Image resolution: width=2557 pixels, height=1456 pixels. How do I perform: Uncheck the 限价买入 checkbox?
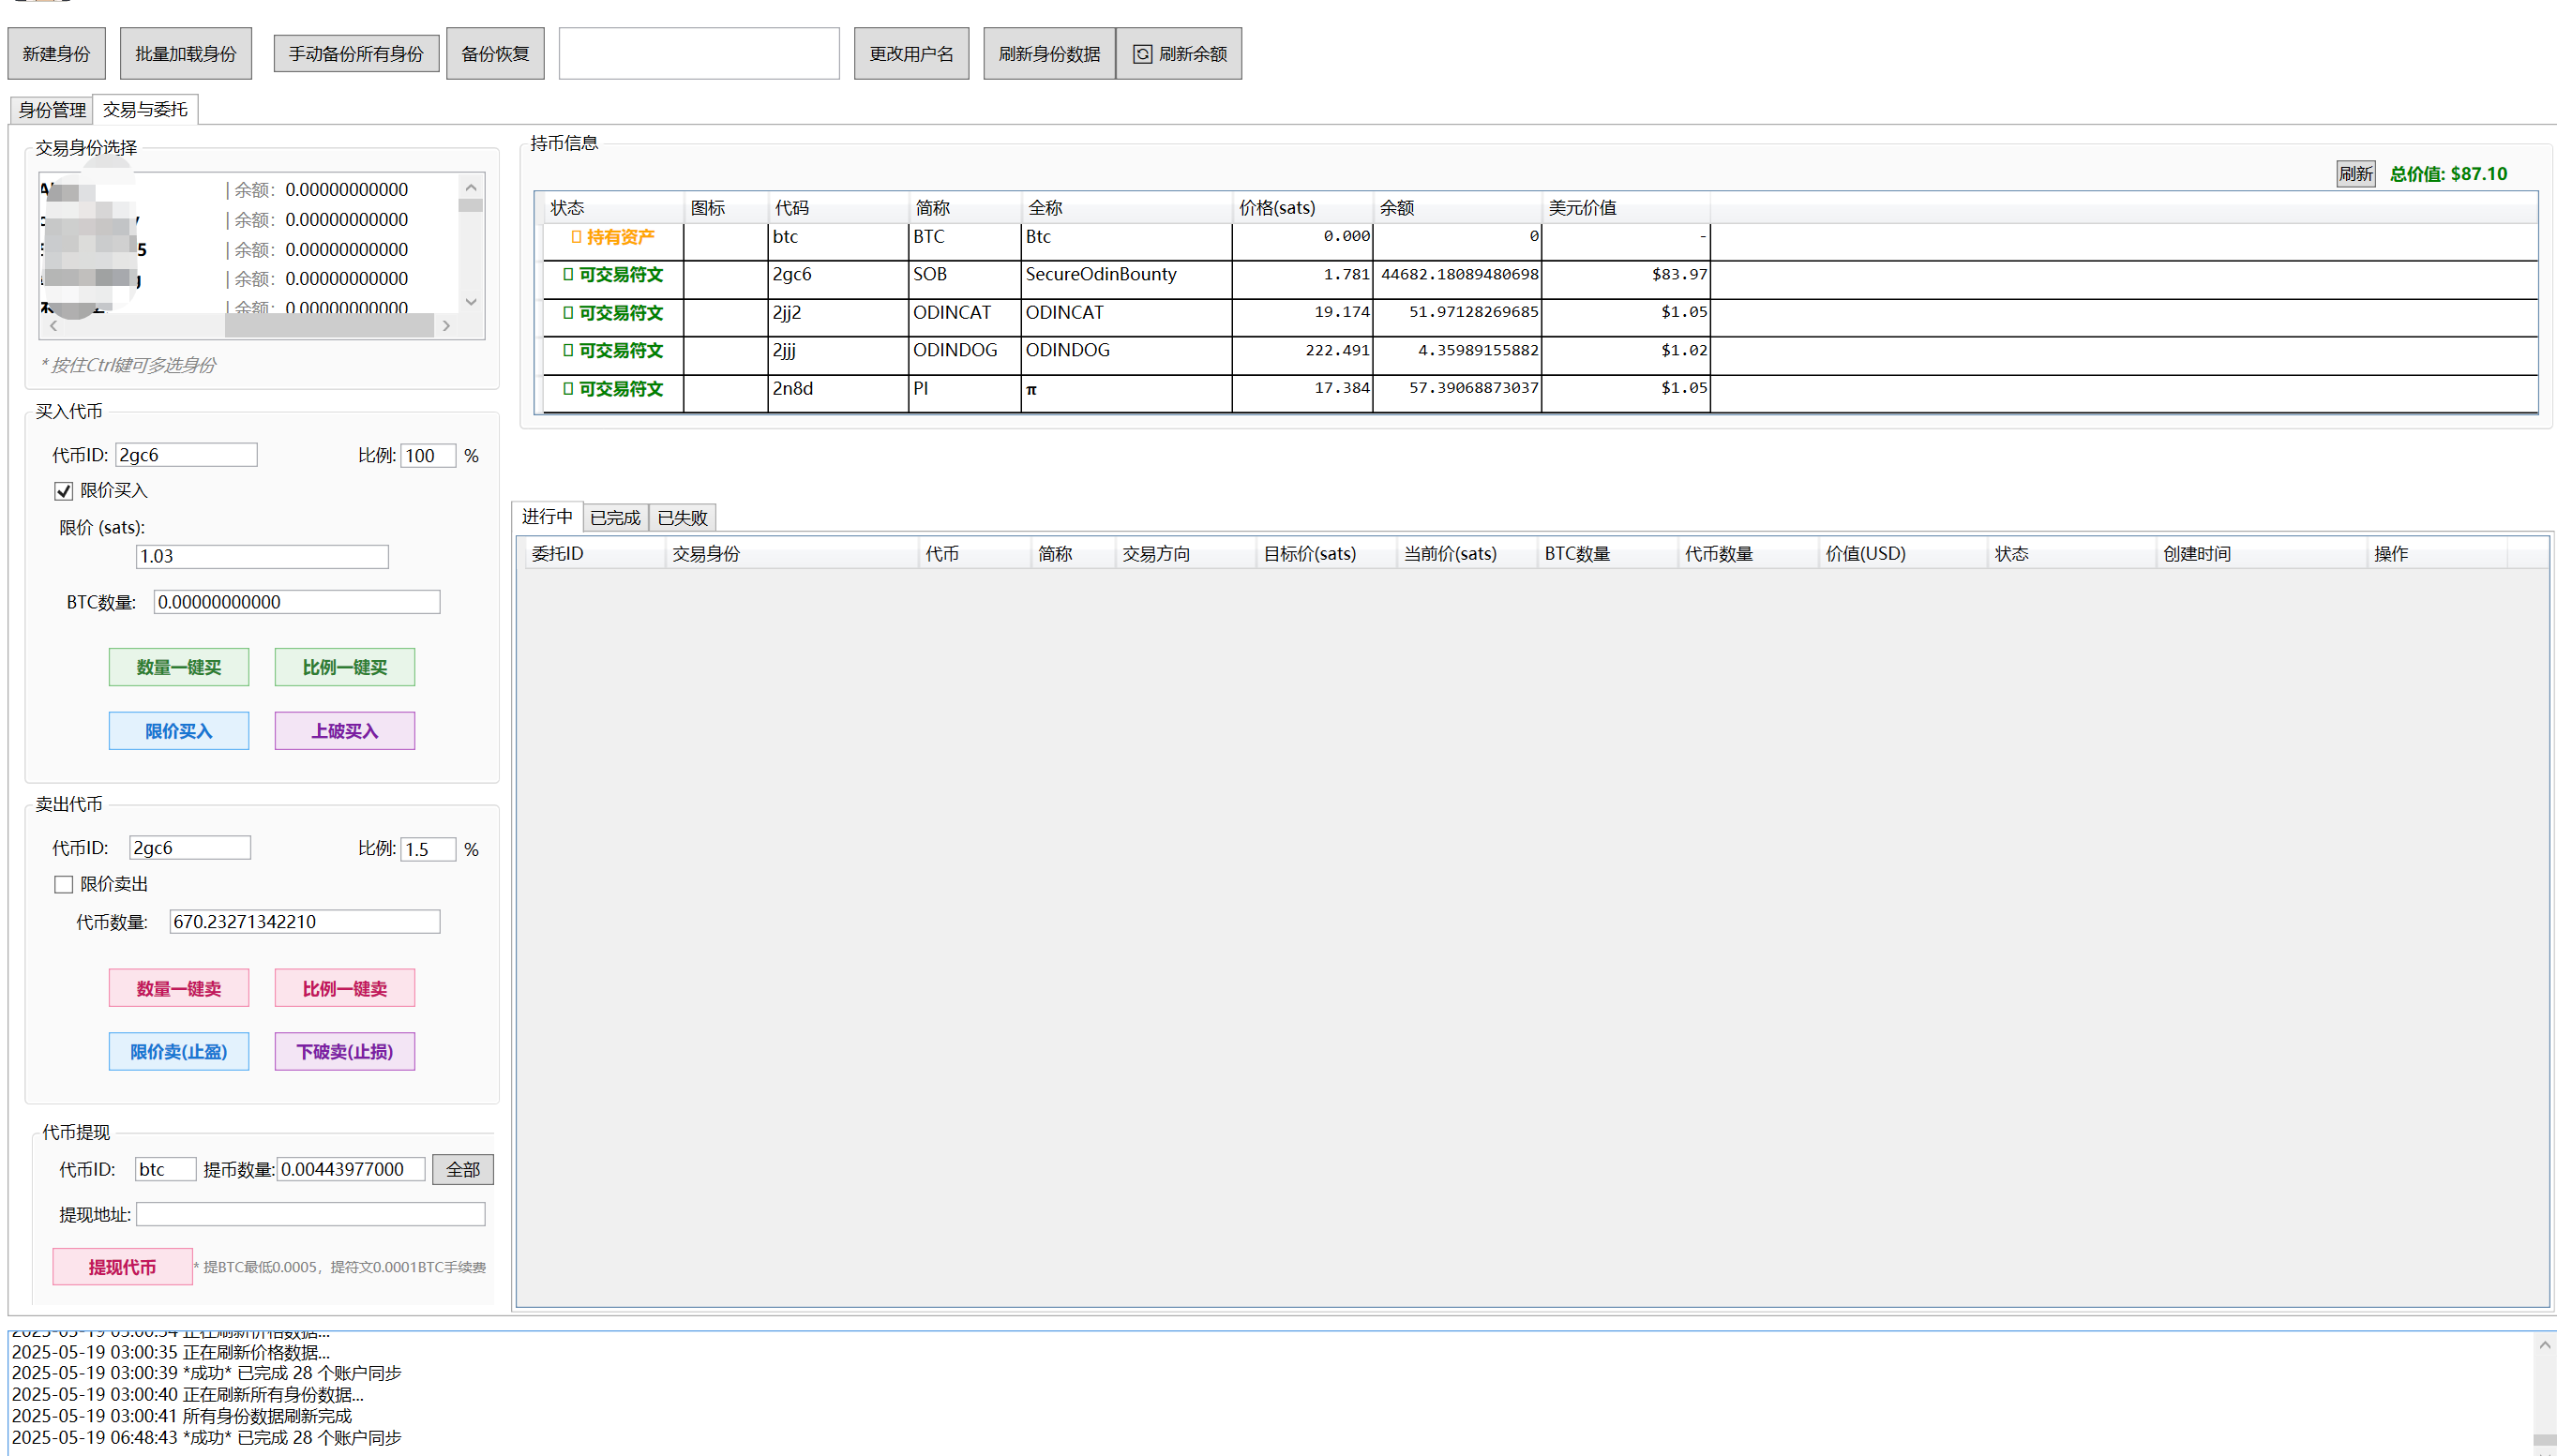(64, 491)
